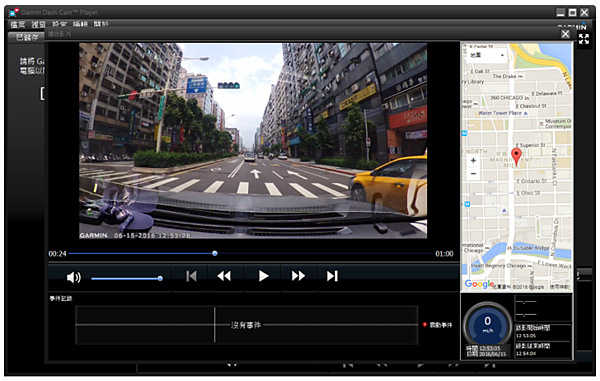Click the 360 CHICAGO map label
The height and width of the screenshot is (381, 600).
507,98
